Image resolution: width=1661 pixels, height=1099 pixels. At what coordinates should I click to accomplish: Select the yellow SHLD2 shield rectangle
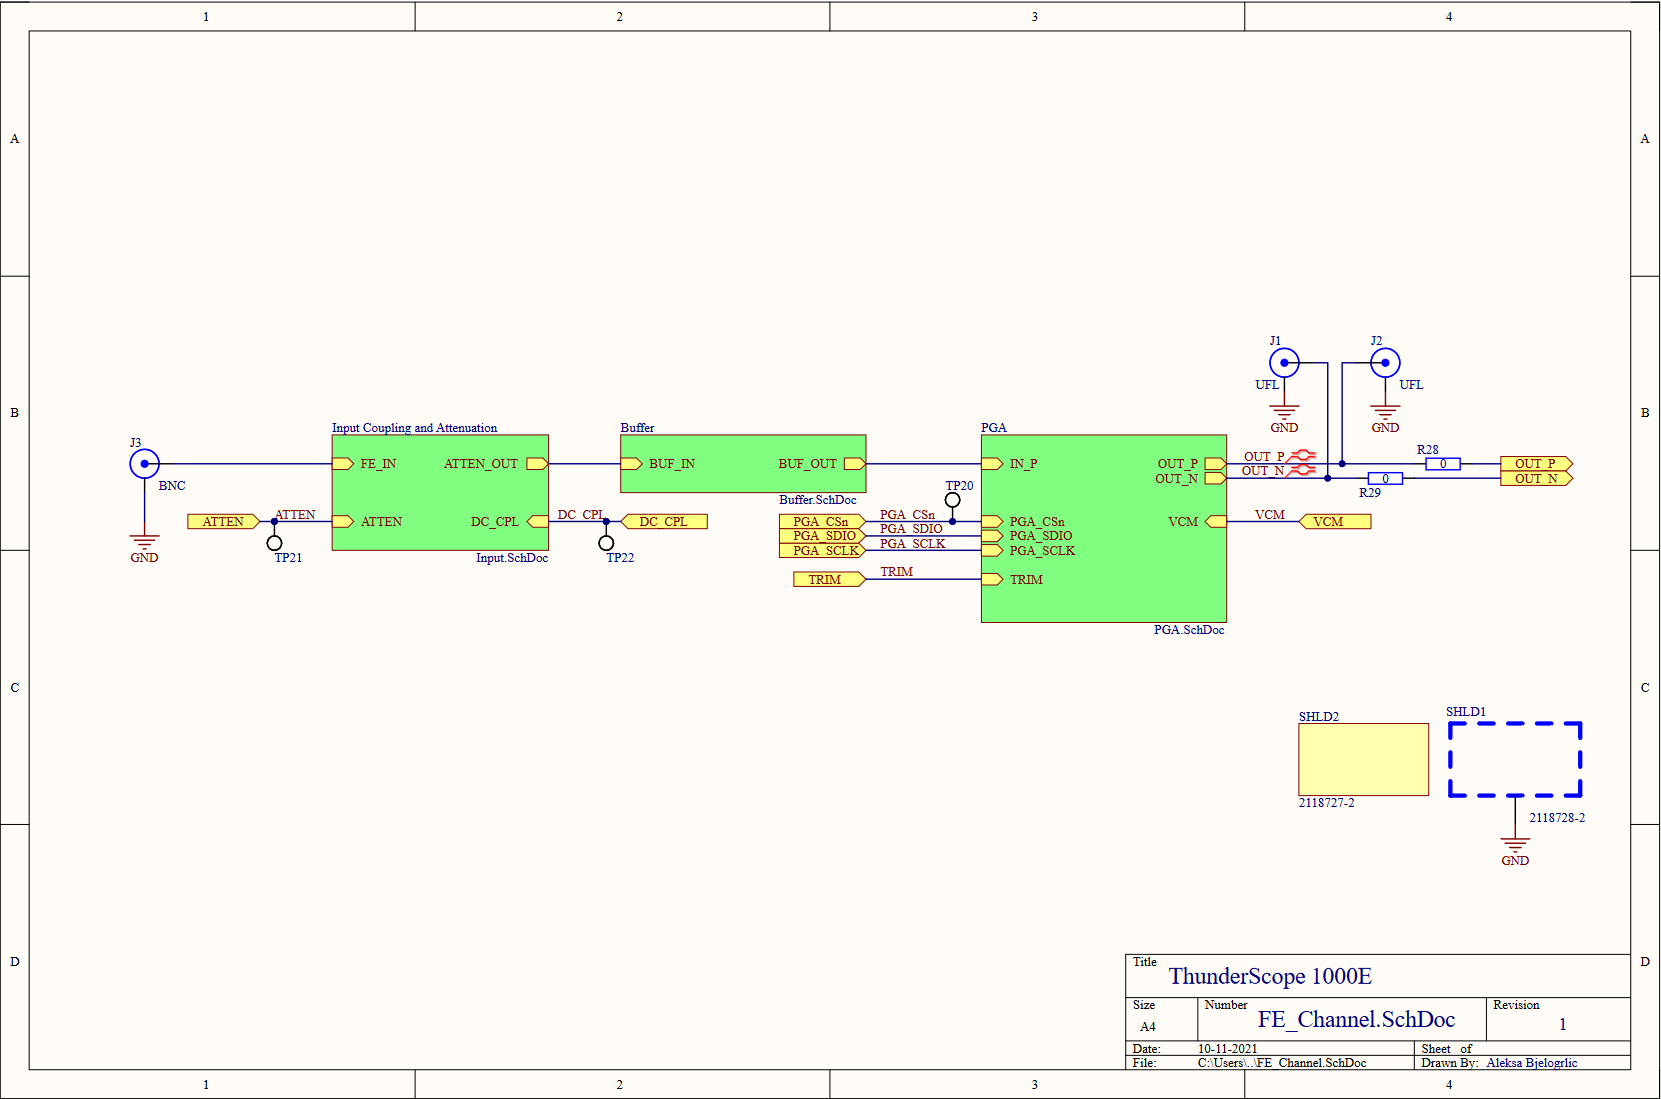(x=1363, y=759)
